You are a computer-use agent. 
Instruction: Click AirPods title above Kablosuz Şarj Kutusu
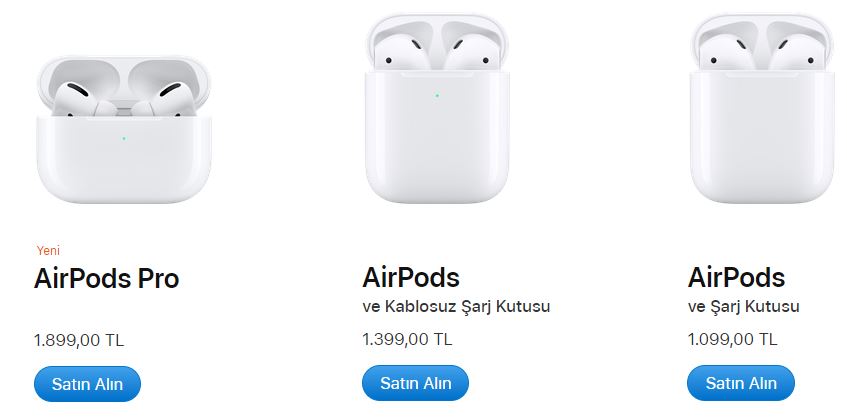click(x=411, y=278)
